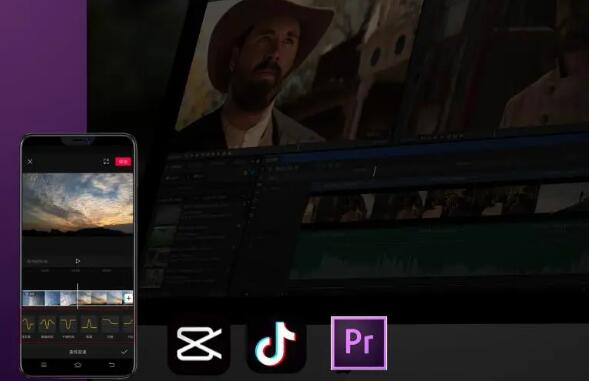The width and height of the screenshot is (589, 381).
Task: Select the first sky clip thumbnail in the timeline
Action: point(33,298)
